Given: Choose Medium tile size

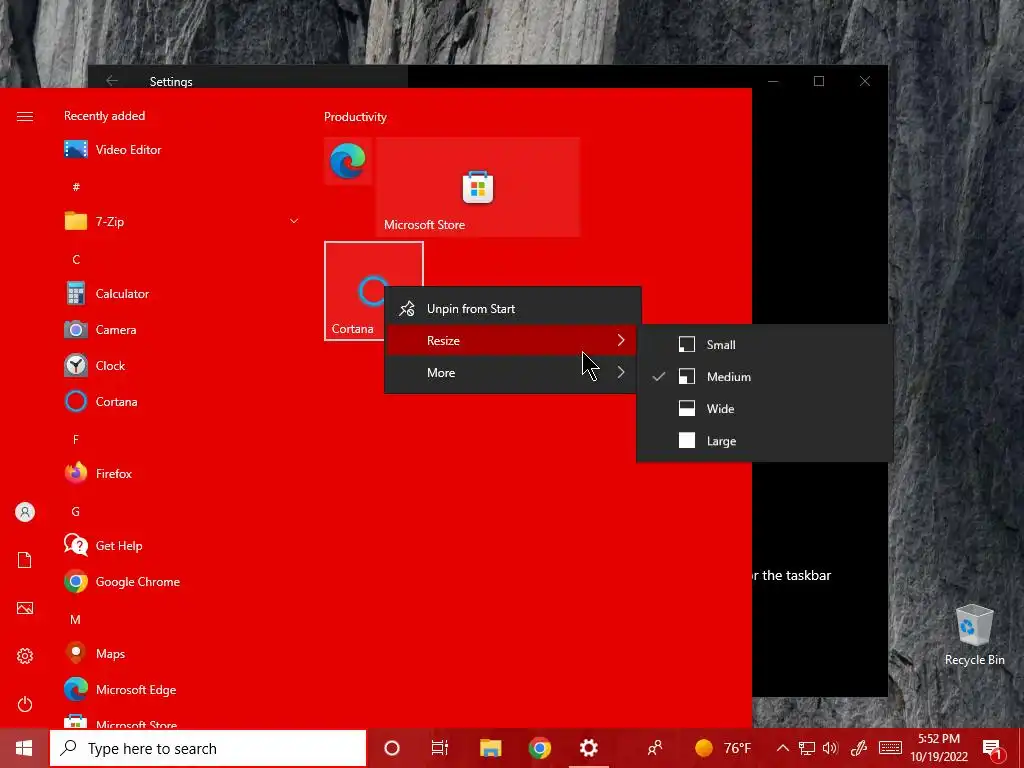Looking at the screenshot, I should (764, 377).
